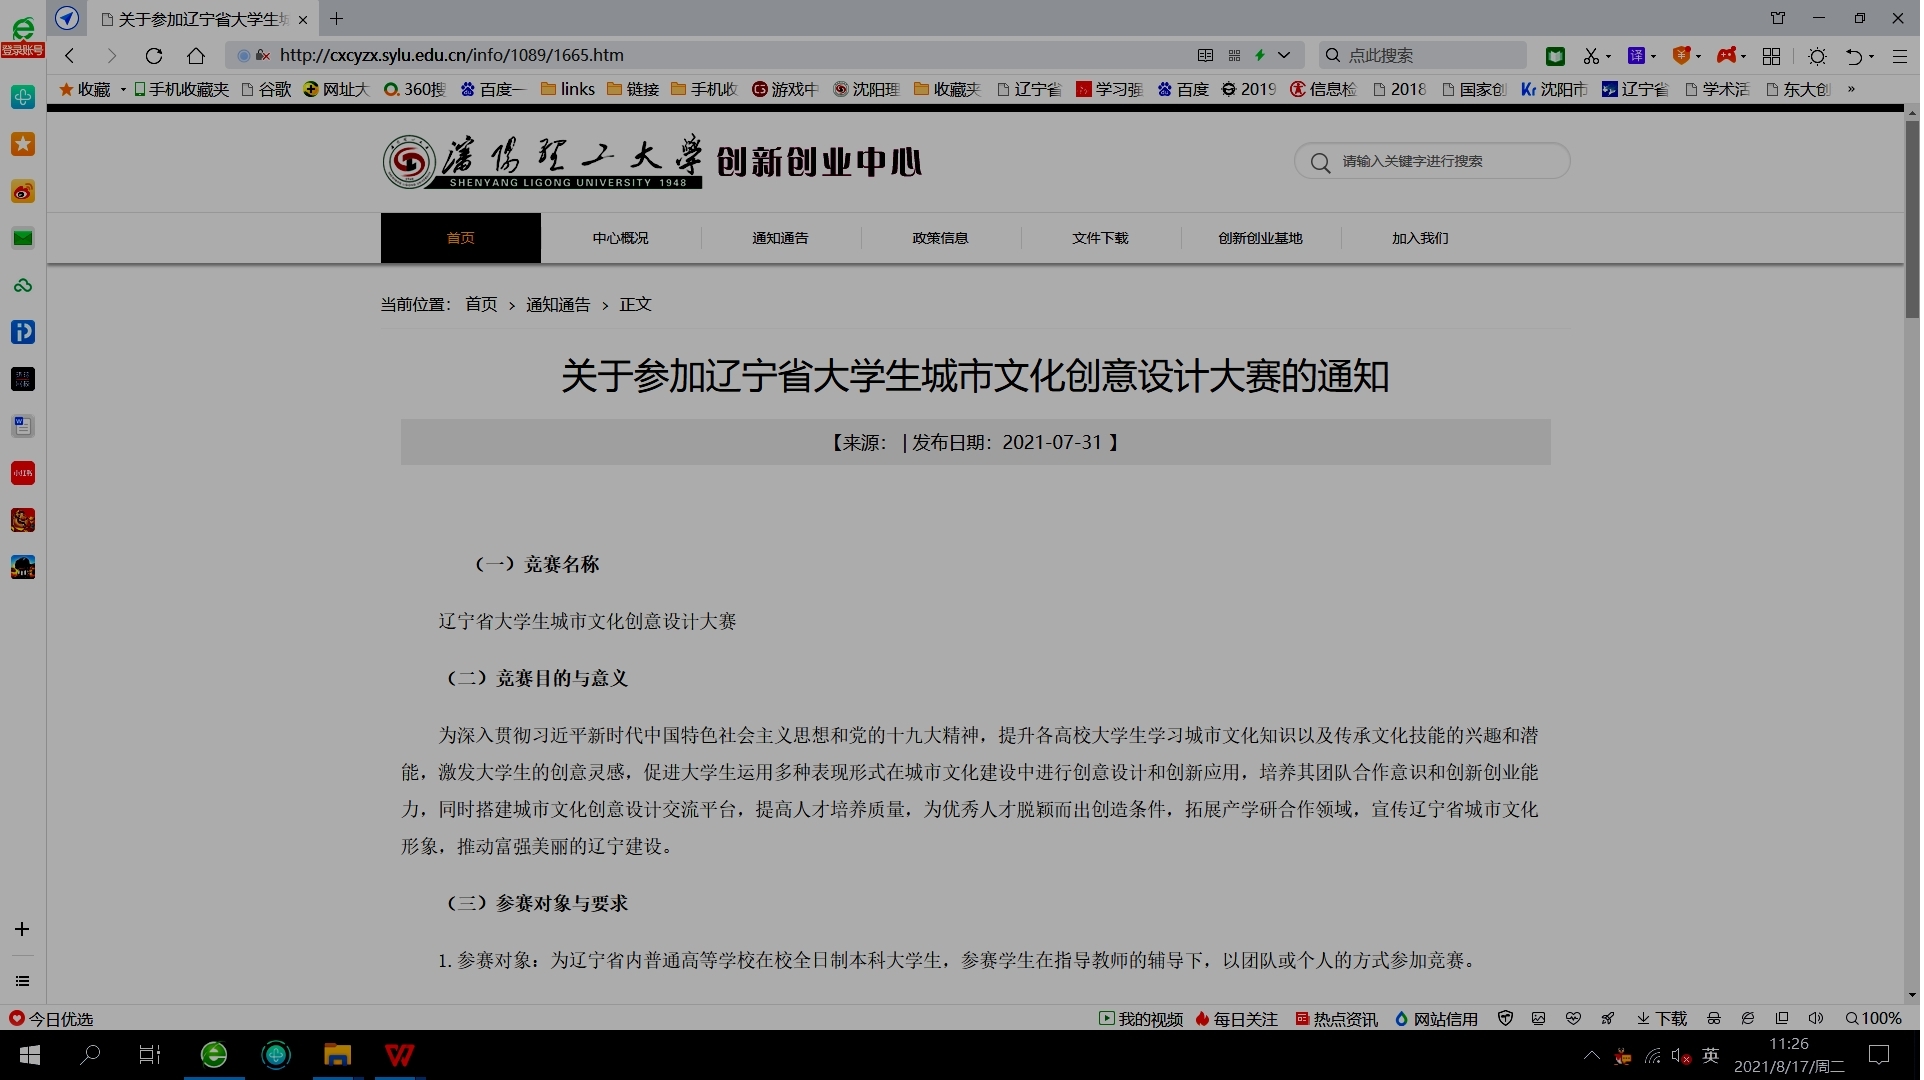Viewport: 1924px width, 1080px height.
Task: Open the 加入我们 navigation item
Action: pos(1421,238)
